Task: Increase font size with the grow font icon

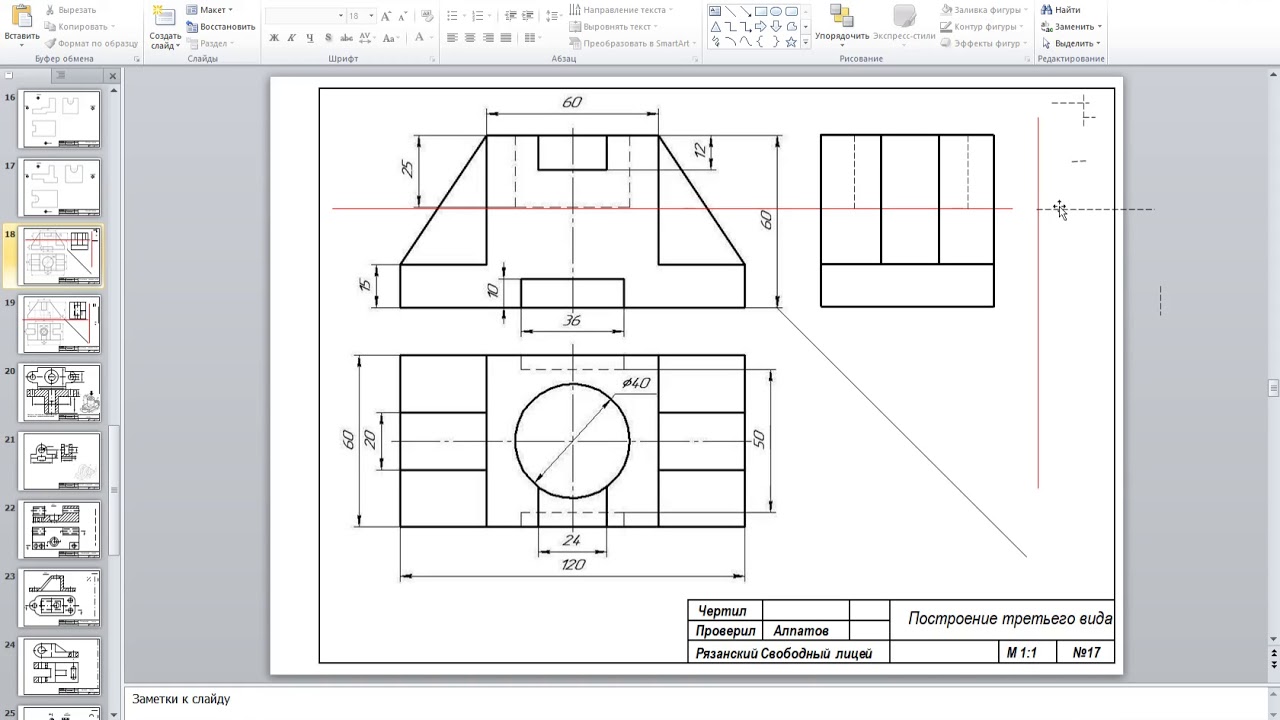Action: pyautogui.click(x=386, y=16)
